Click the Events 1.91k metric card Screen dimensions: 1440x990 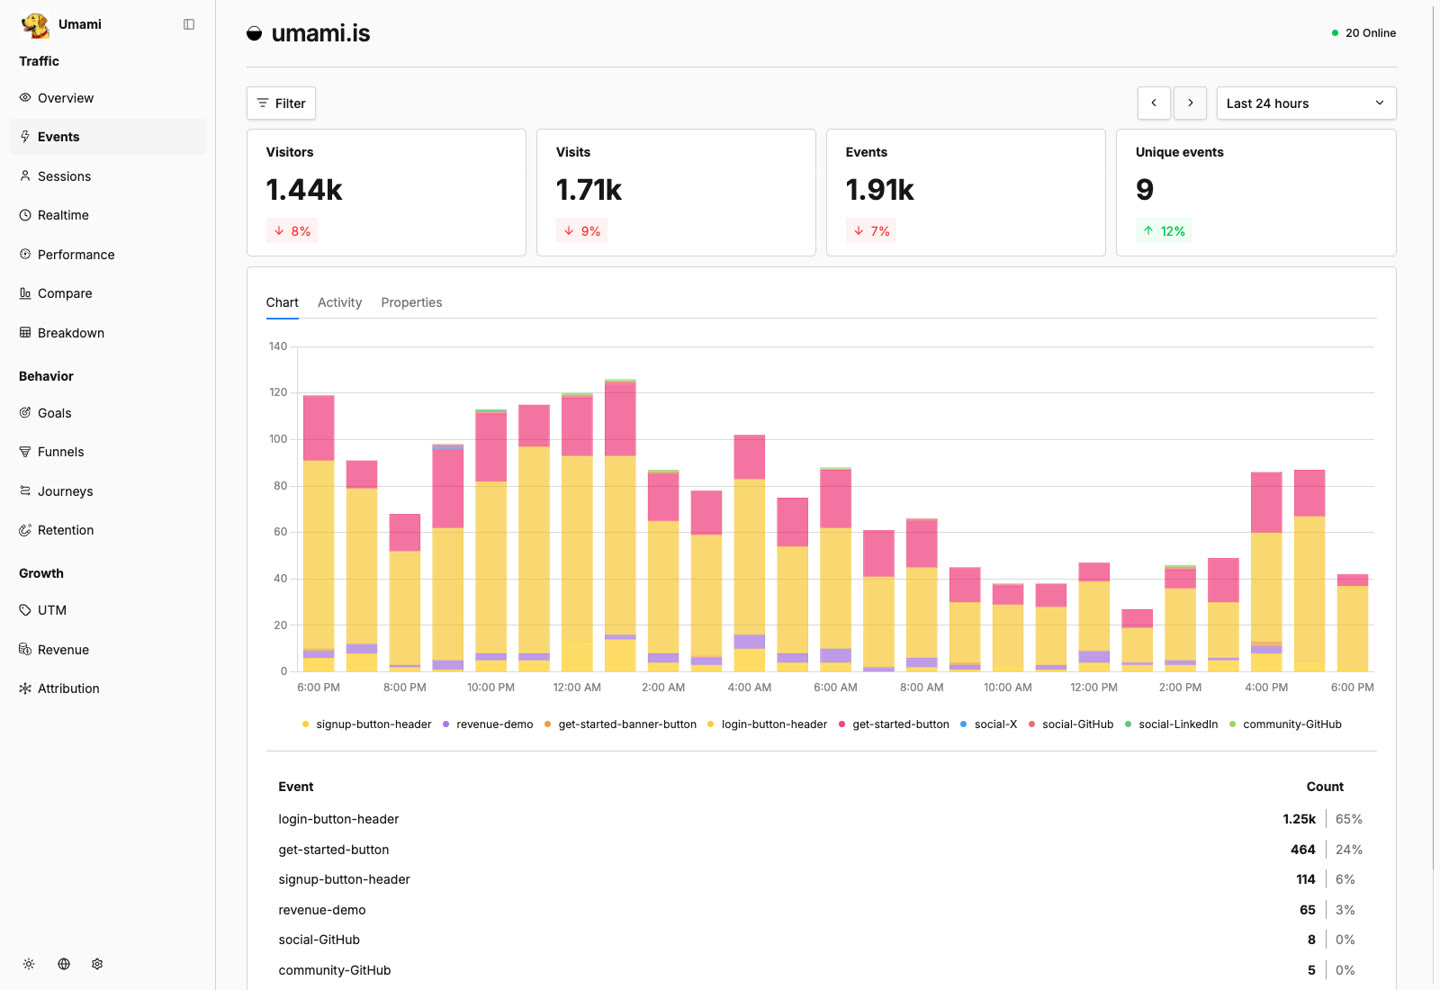pos(966,192)
